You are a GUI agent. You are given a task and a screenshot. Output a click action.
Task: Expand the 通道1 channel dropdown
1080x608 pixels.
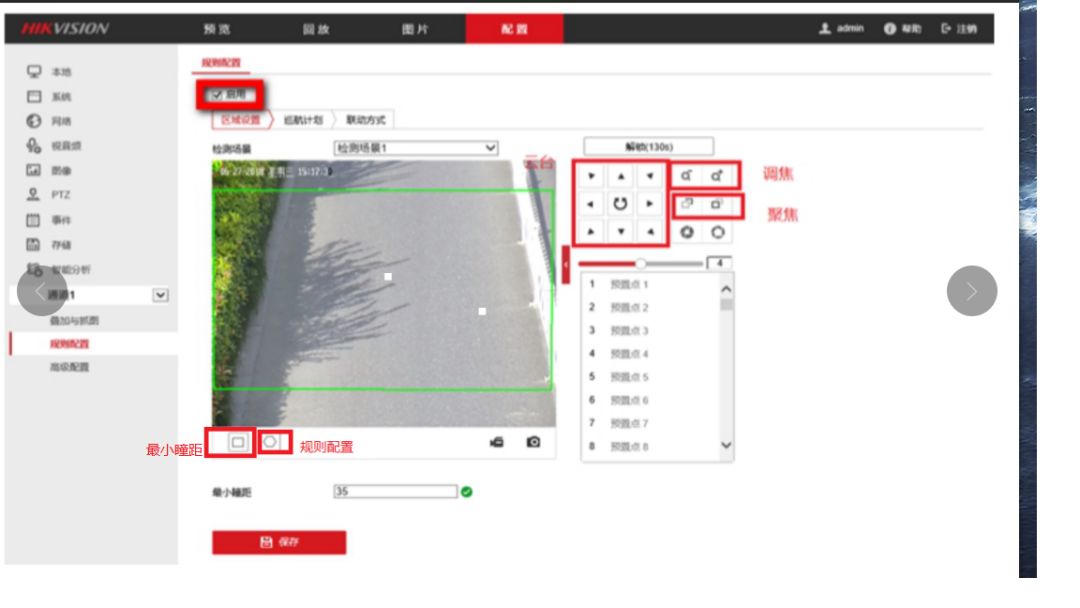159,295
